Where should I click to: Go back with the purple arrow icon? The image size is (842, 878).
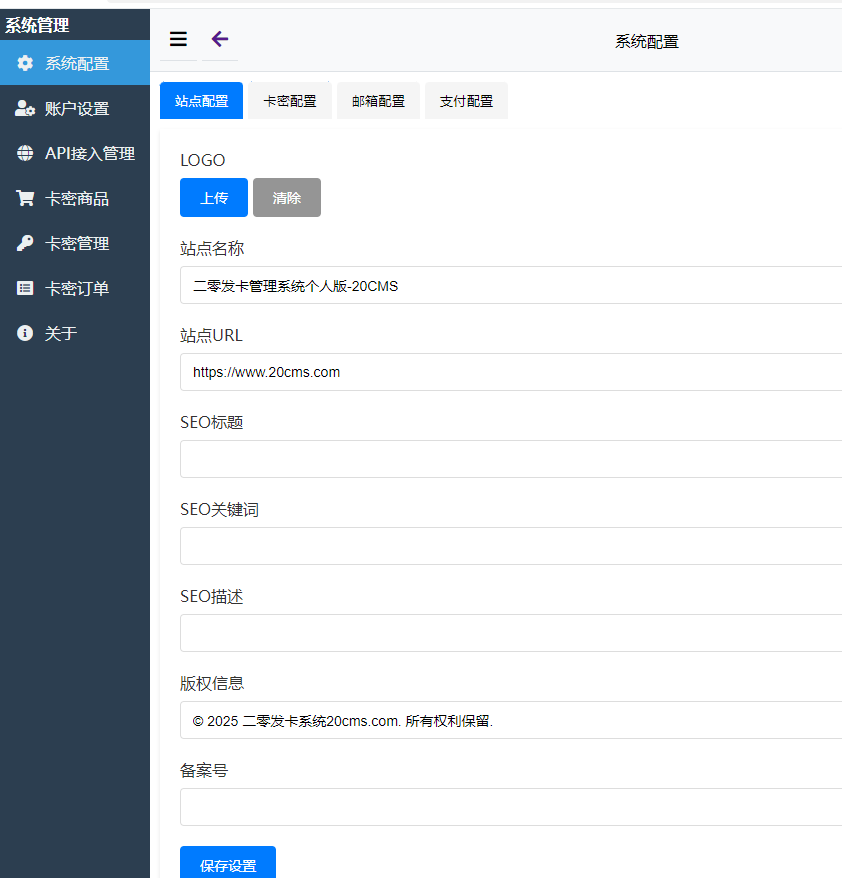tap(220, 39)
